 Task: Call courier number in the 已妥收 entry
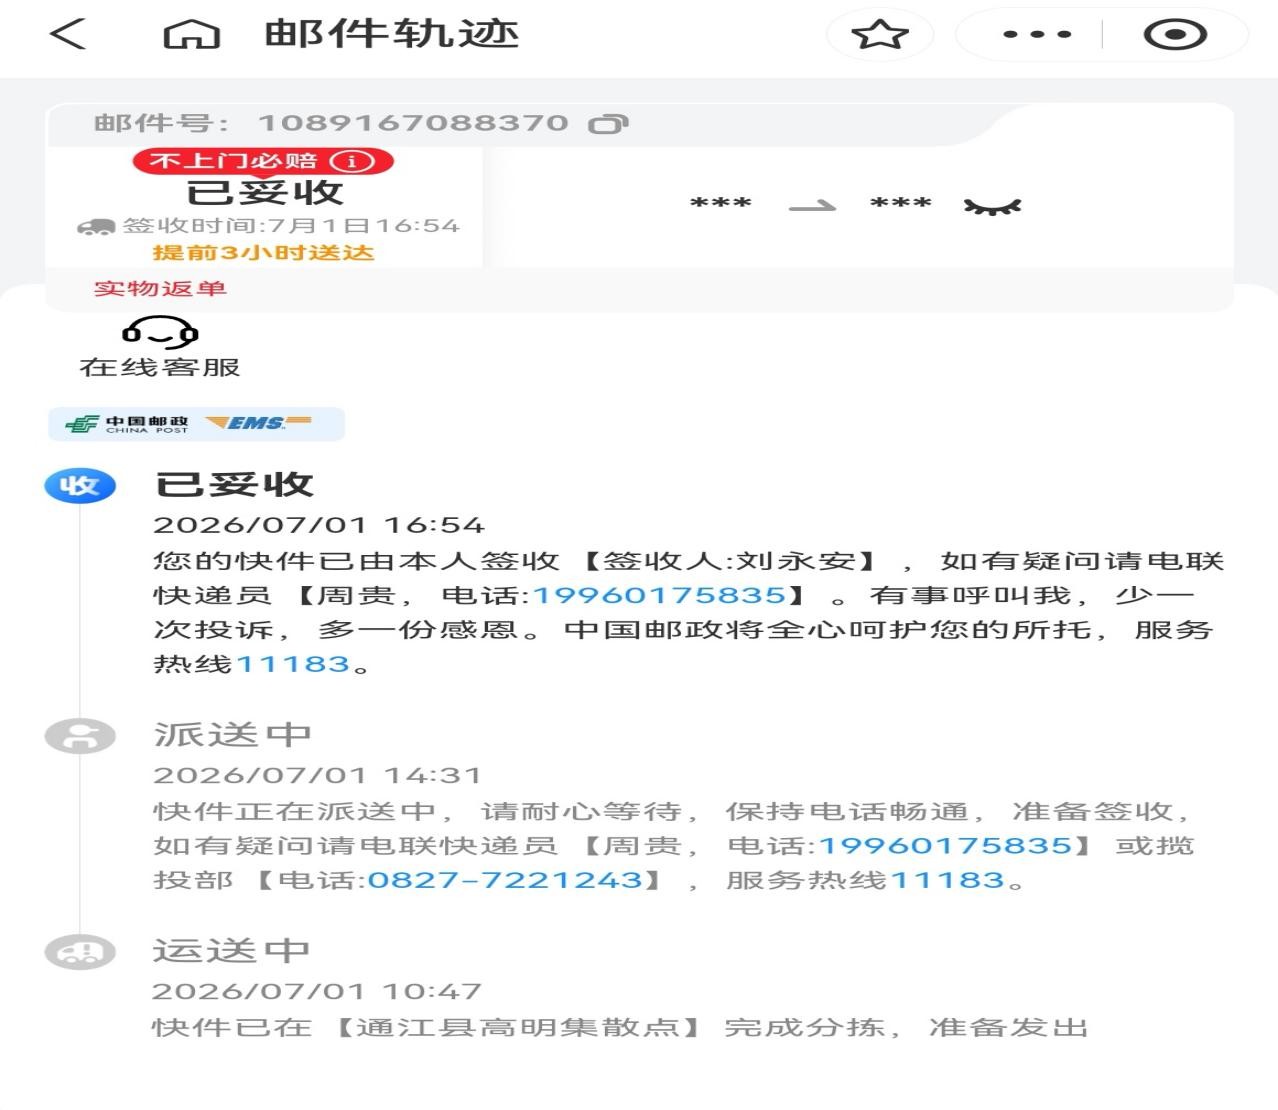pyautogui.click(x=659, y=596)
